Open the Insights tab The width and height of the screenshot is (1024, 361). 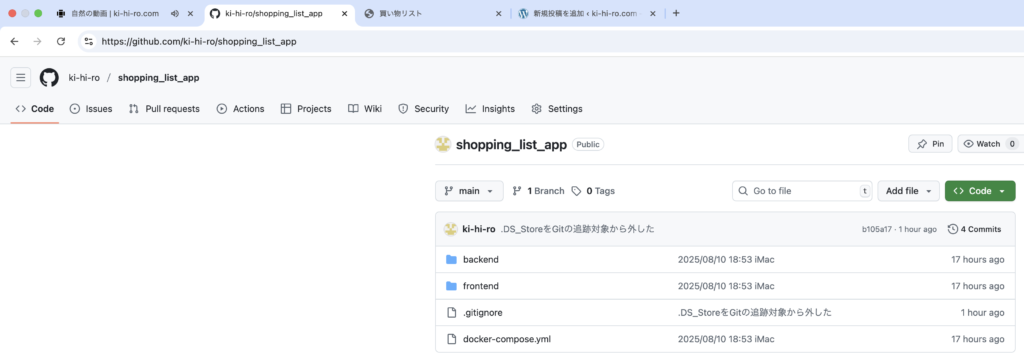[490, 109]
